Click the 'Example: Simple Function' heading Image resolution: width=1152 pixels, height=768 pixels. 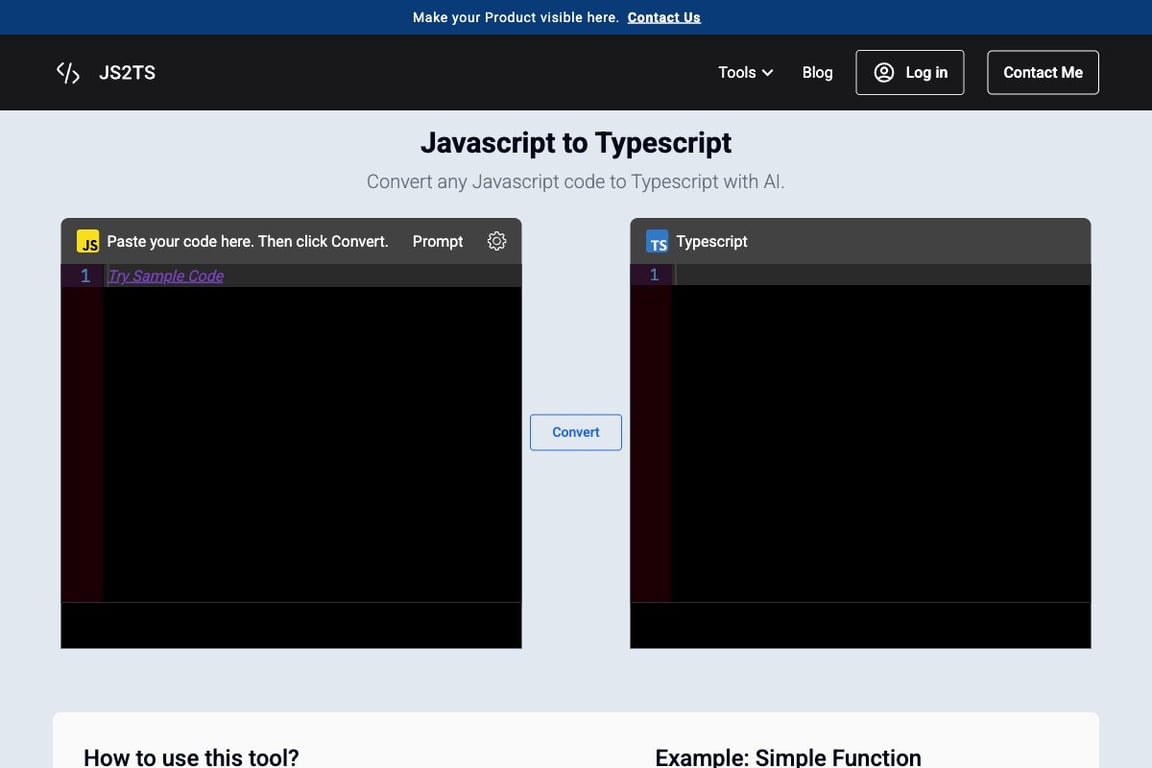[788, 757]
